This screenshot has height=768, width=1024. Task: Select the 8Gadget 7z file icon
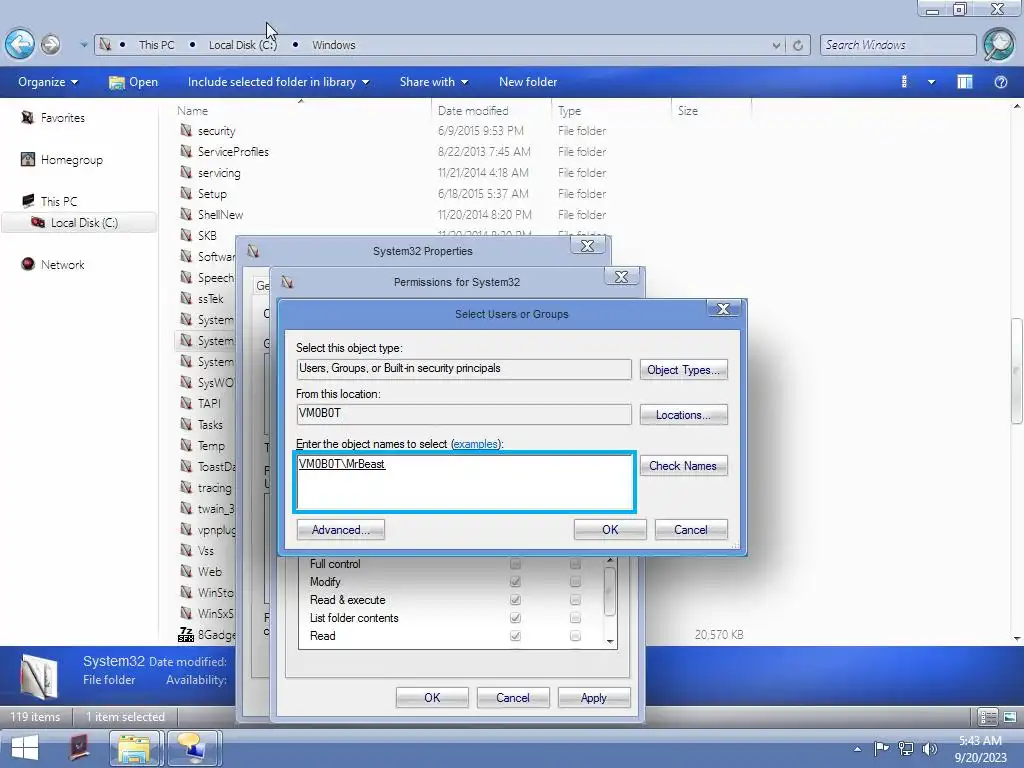[186, 634]
